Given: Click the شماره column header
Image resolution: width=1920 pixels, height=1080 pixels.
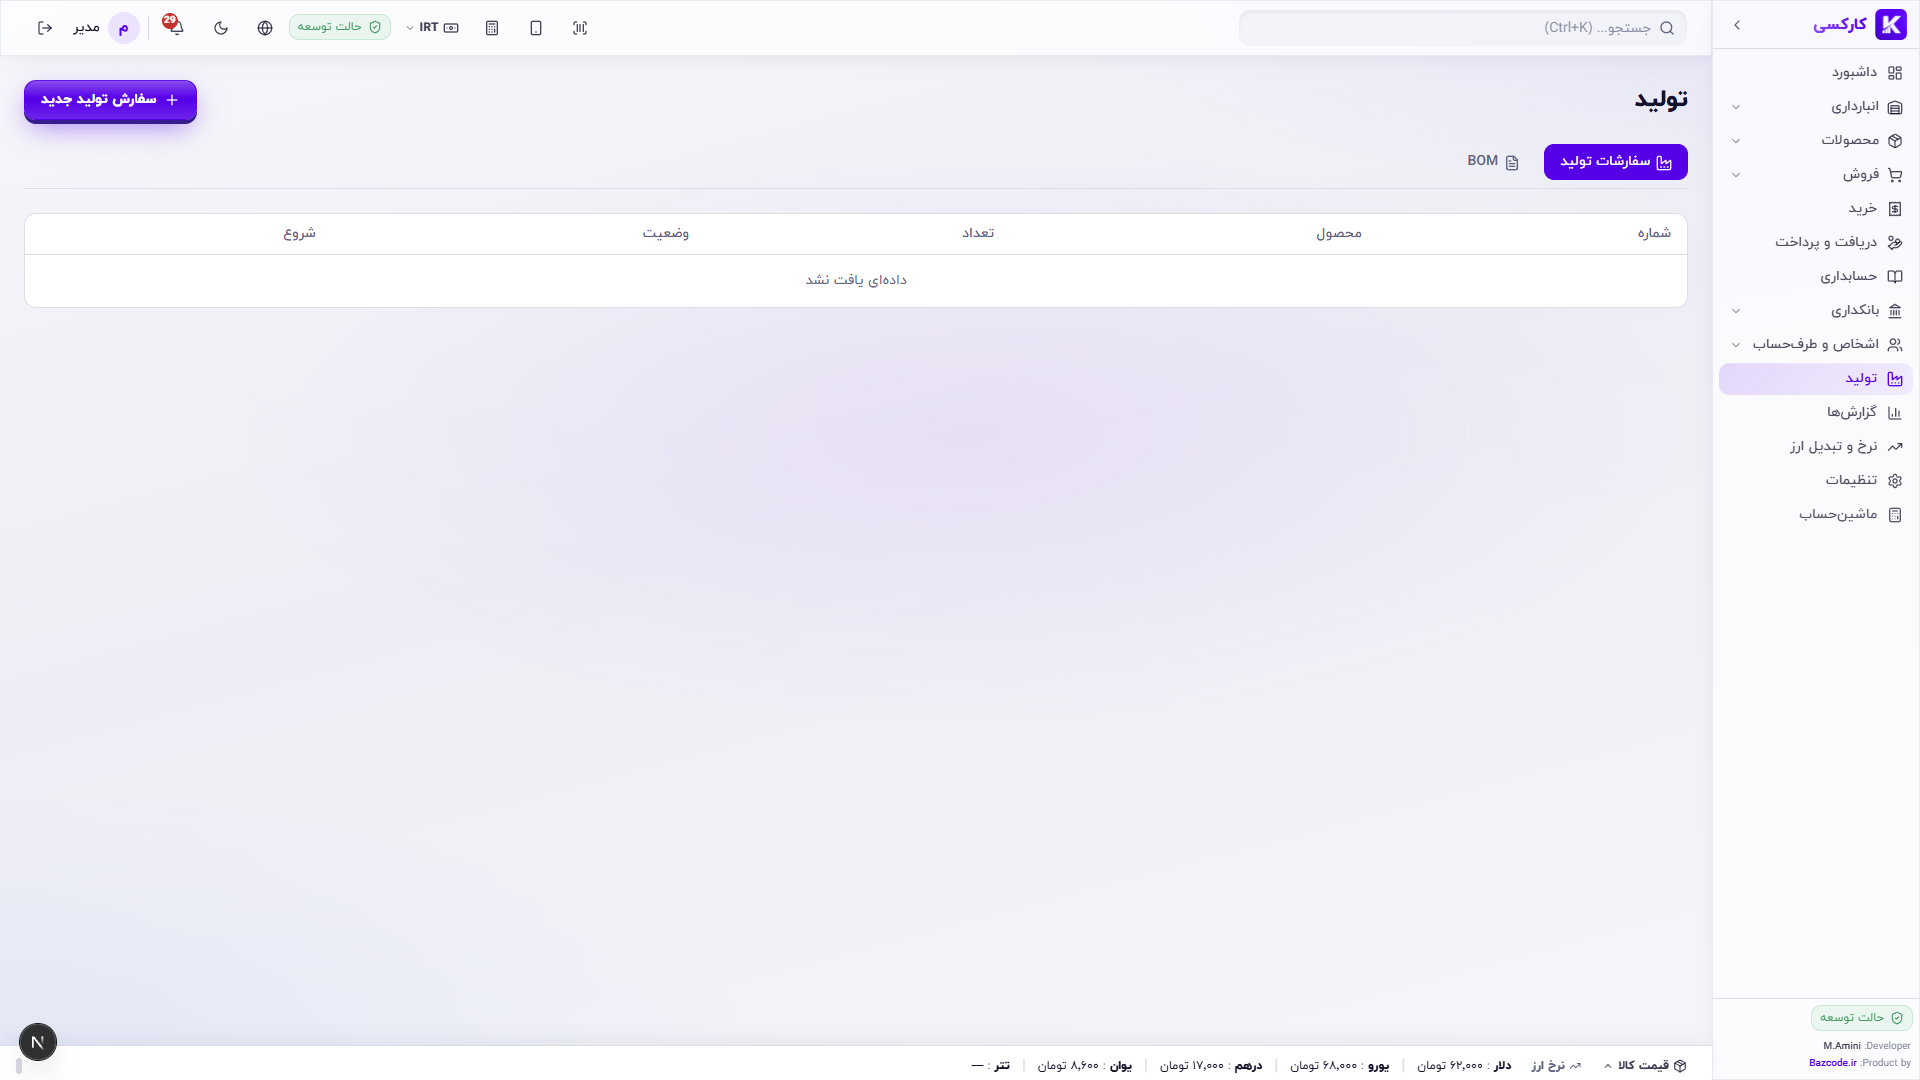Looking at the screenshot, I should coord(1654,233).
